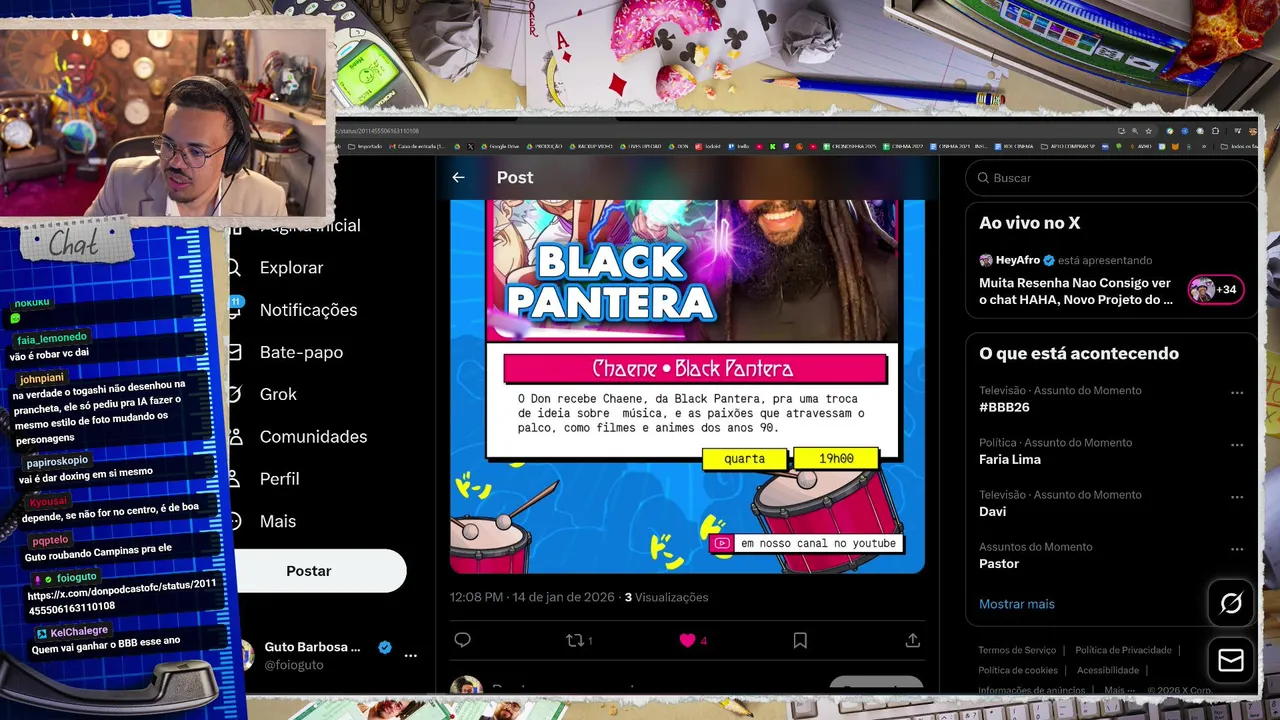Open the Faria Lima trending topic
1280x720 pixels.
[x=1010, y=459]
